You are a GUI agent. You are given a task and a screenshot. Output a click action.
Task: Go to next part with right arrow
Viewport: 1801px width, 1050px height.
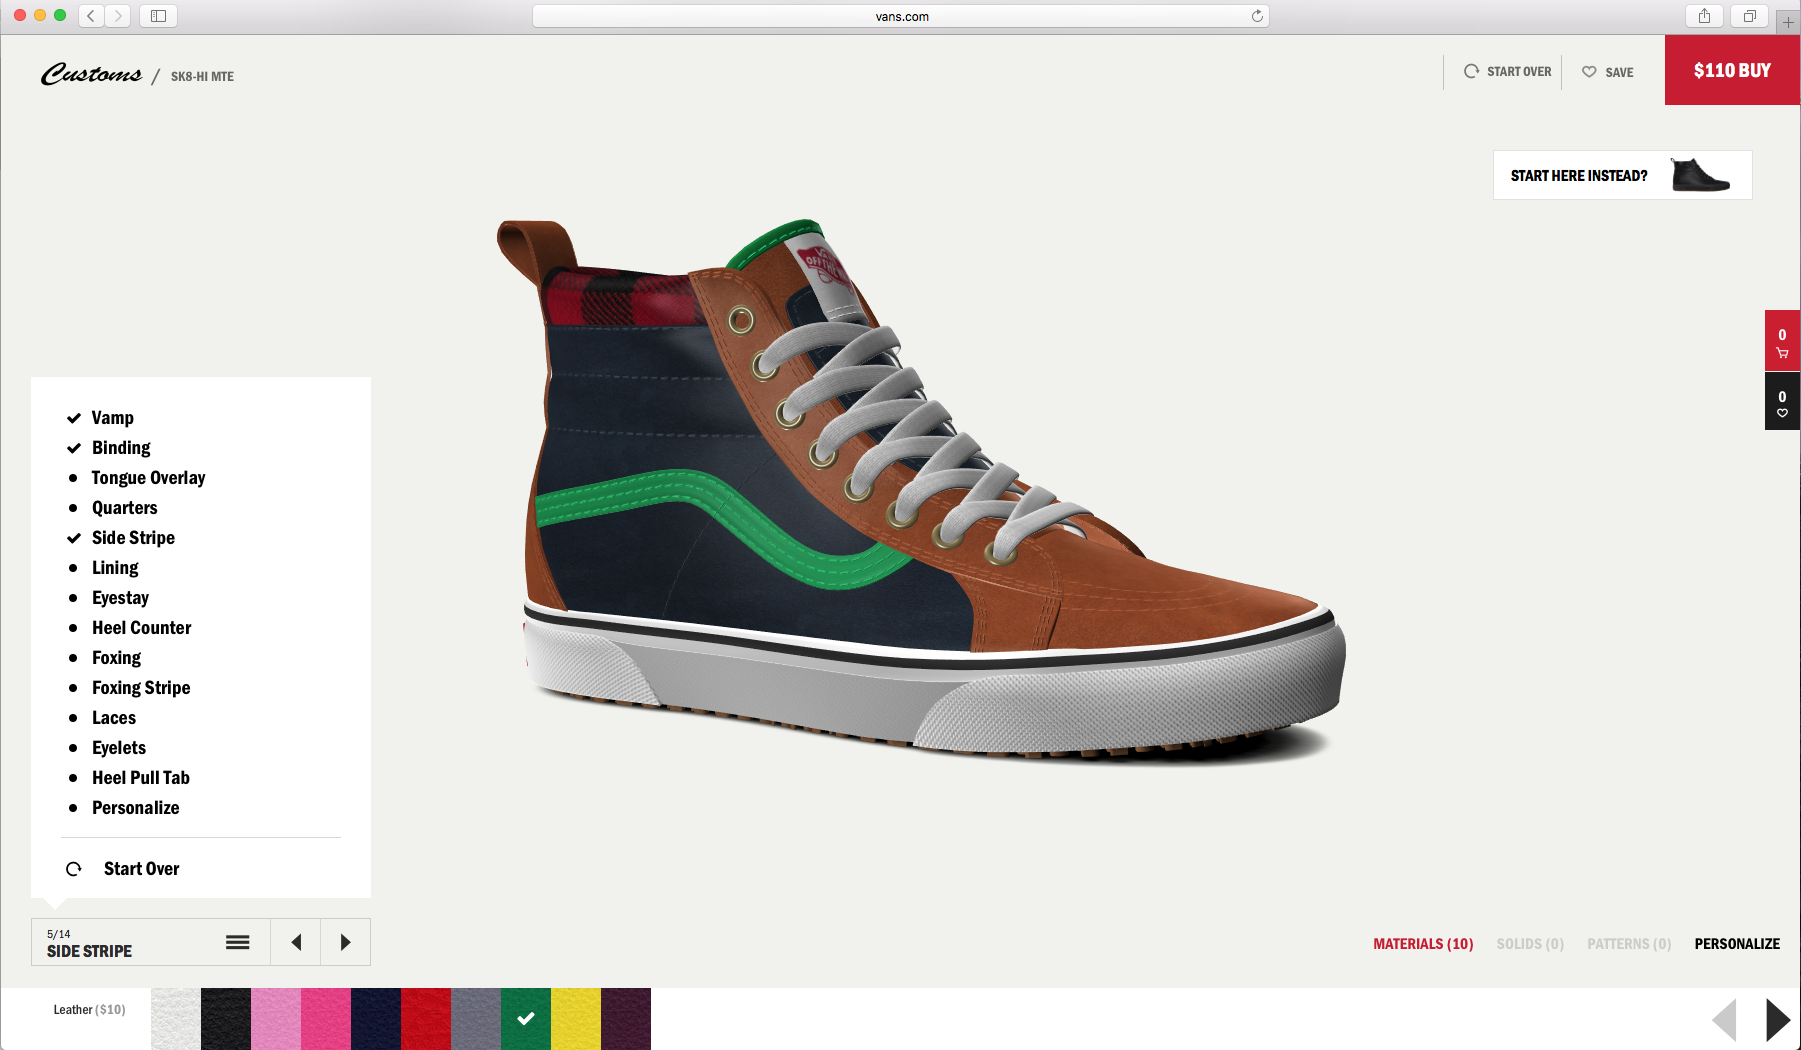click(x=346, y=942)
